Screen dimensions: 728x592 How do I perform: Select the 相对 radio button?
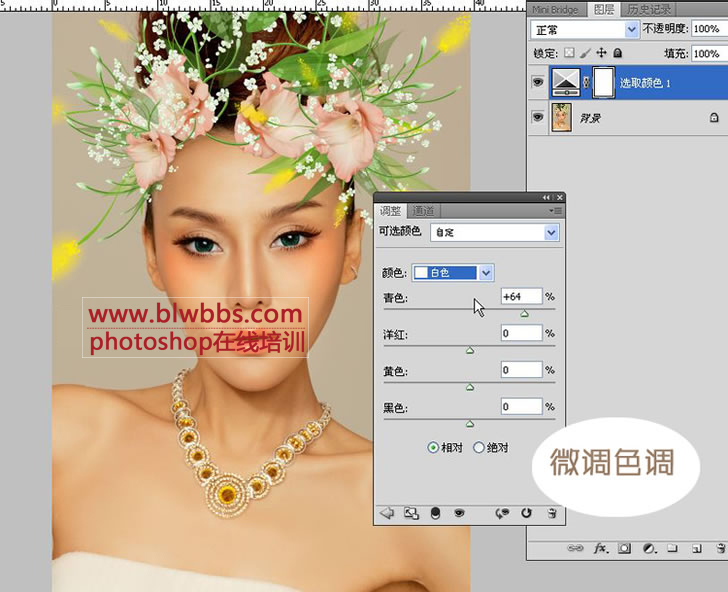433,448
